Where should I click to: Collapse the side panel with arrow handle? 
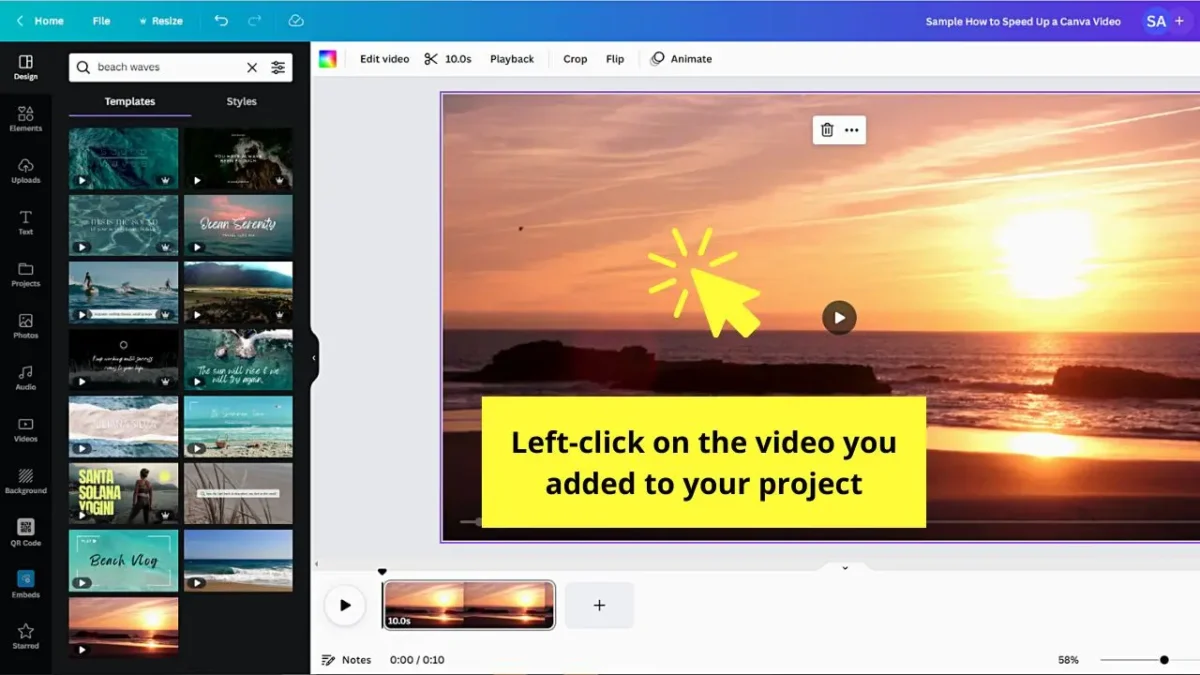[314, 357]
